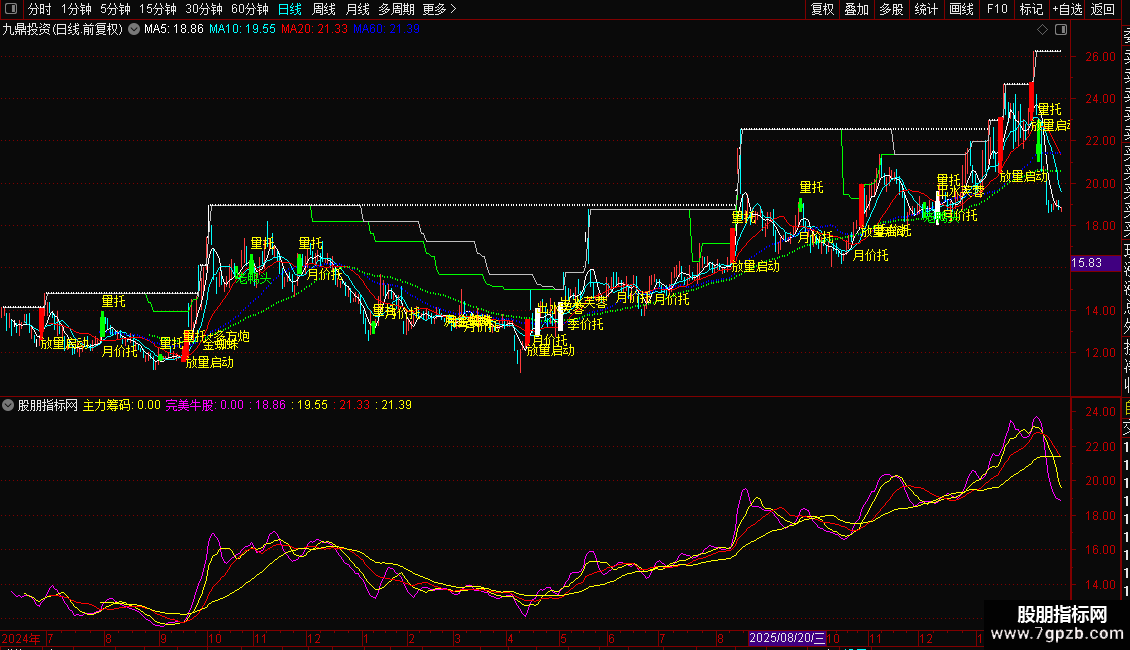Open the F10 company info

(x=997, y=9)
